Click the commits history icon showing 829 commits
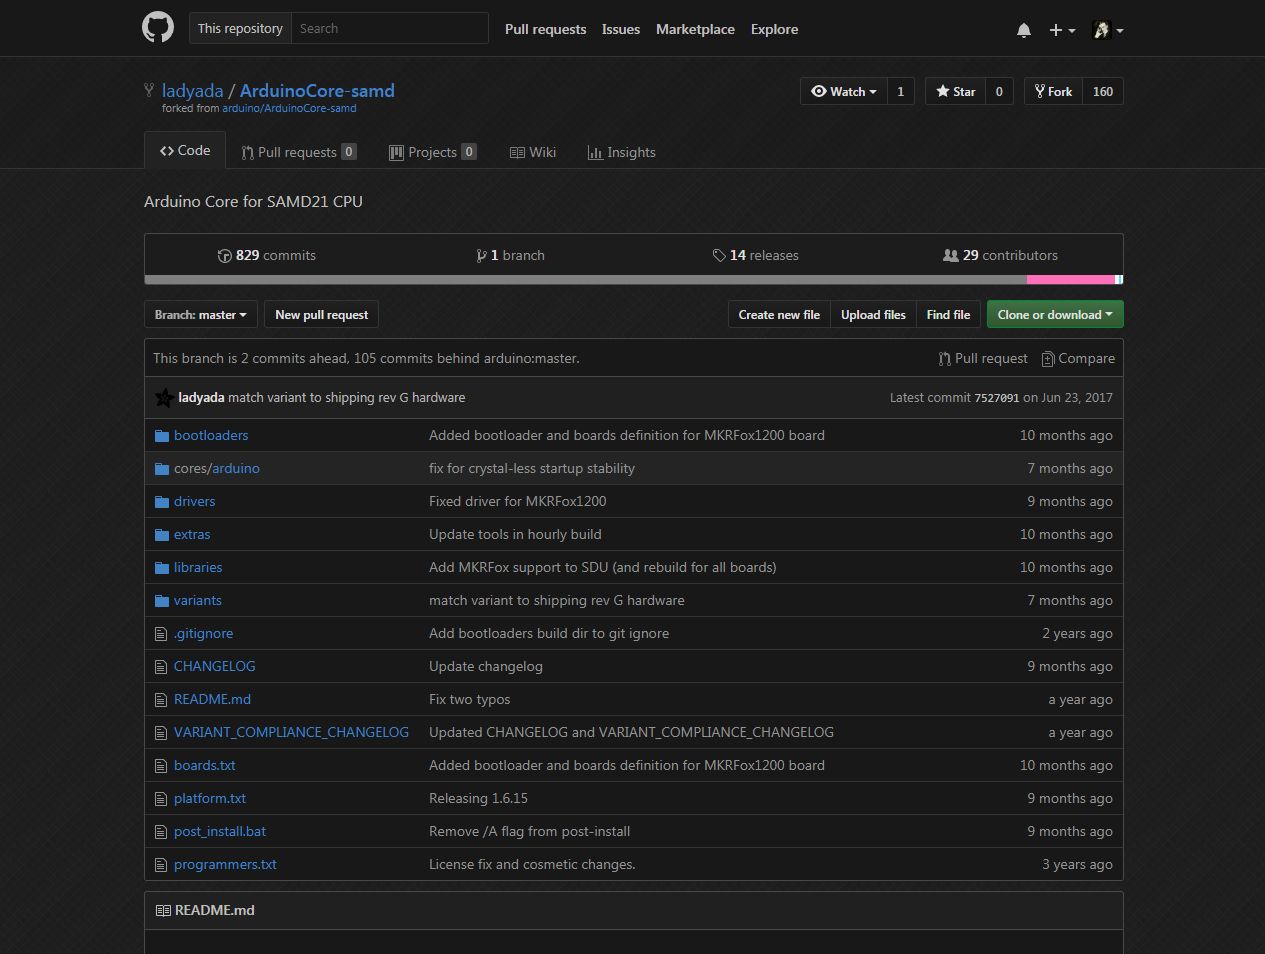 tap(225, 255)
